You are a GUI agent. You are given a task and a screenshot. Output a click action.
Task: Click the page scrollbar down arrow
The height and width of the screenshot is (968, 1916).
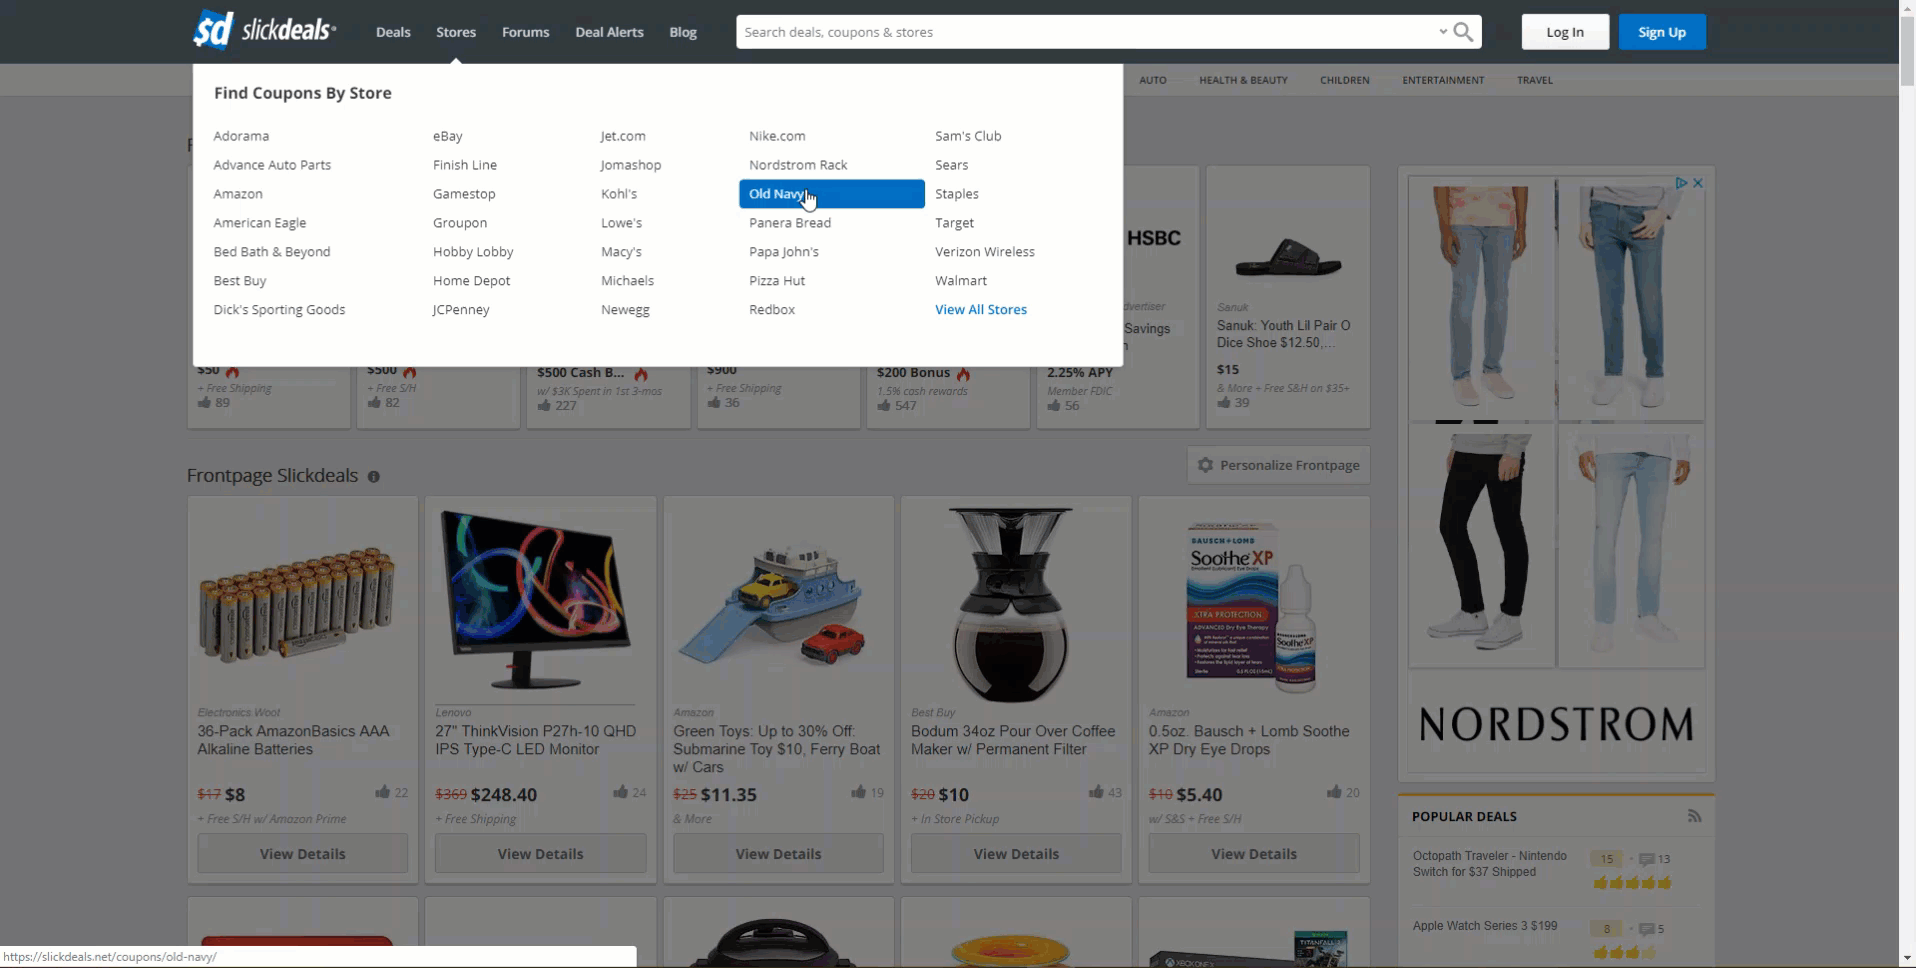[x=1907, y=959]
